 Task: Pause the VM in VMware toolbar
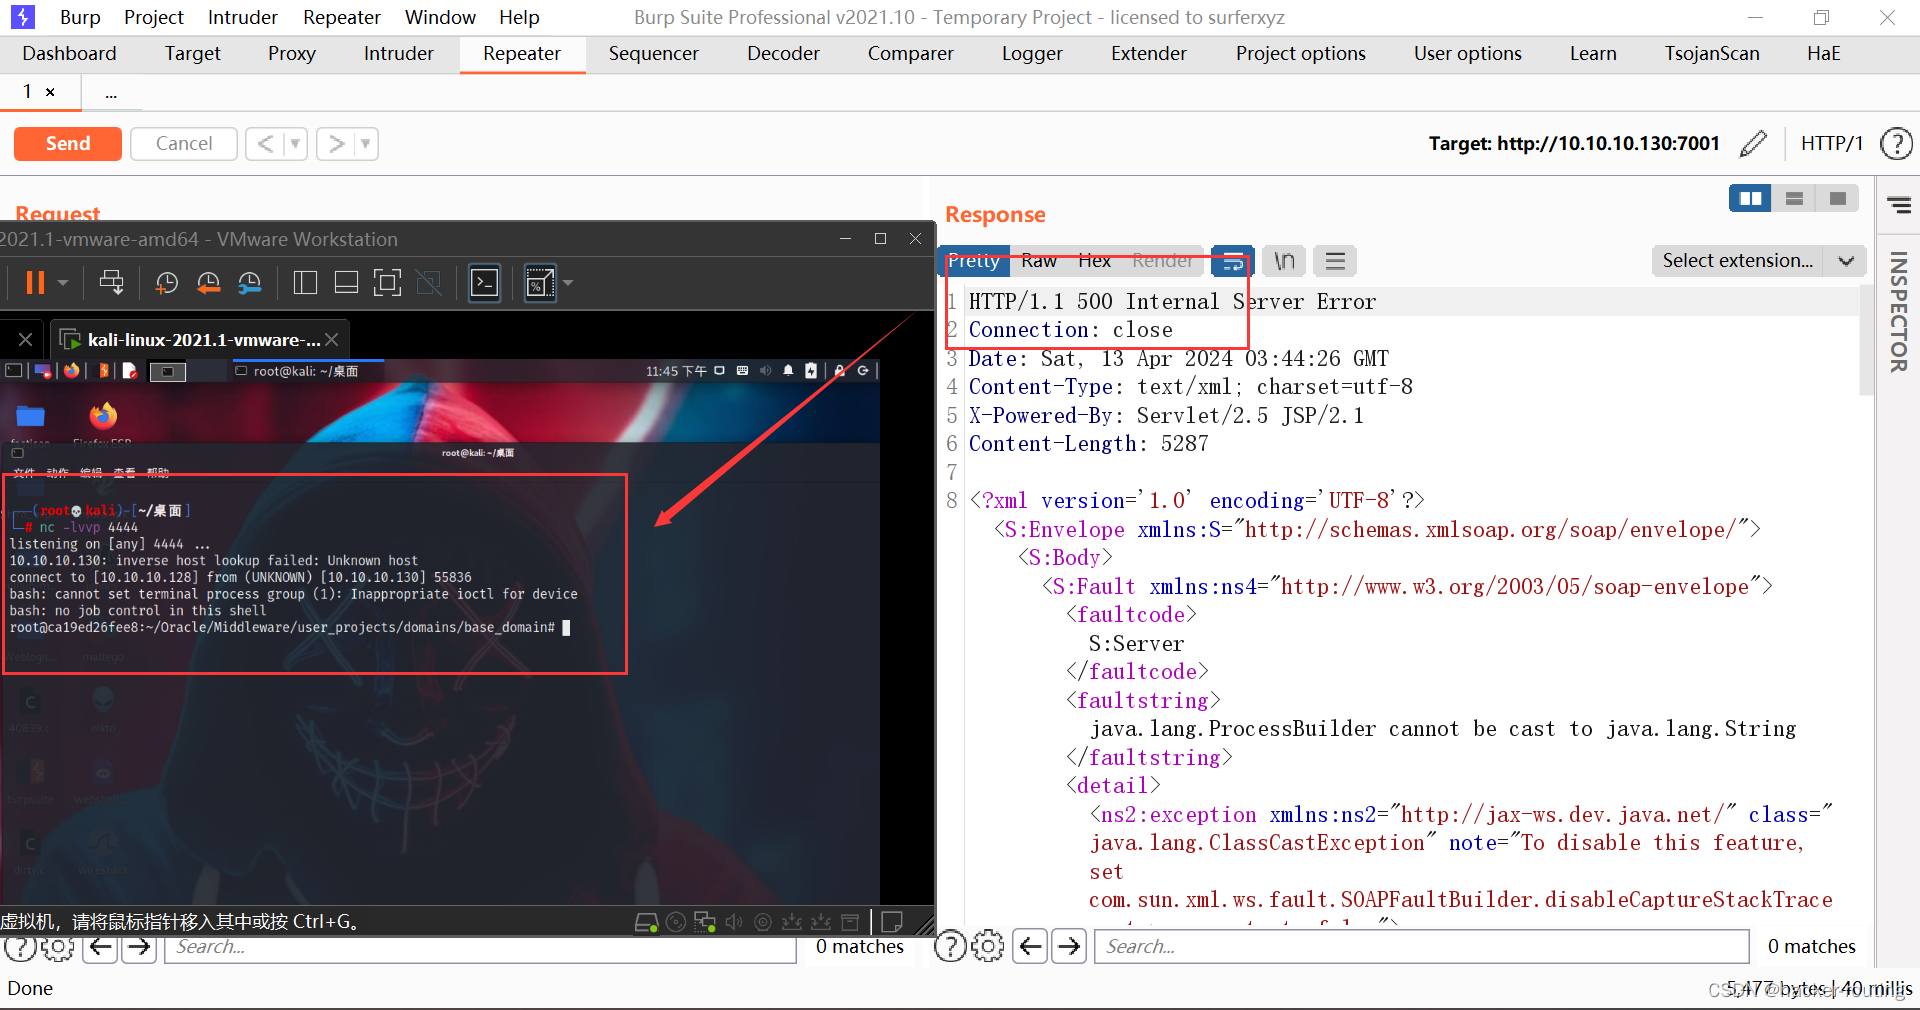(35, 284)
